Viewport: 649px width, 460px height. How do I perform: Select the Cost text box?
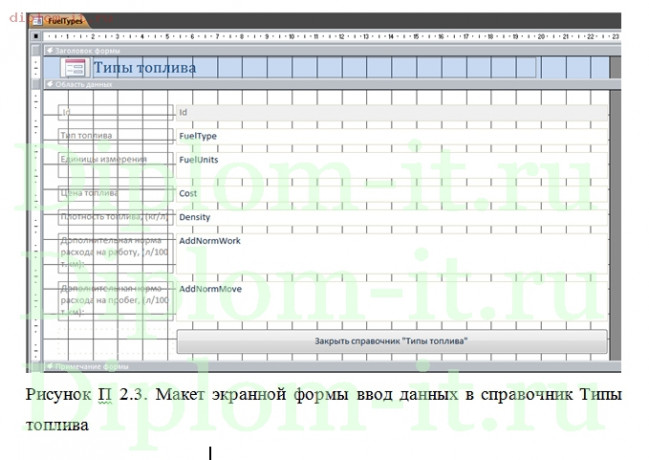tap(392, 194)
